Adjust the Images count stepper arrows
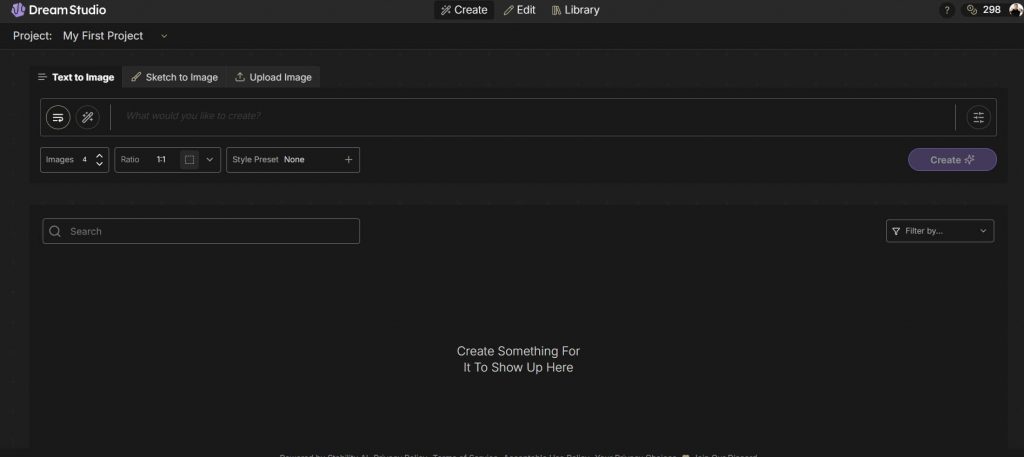 tap(100, 160)
